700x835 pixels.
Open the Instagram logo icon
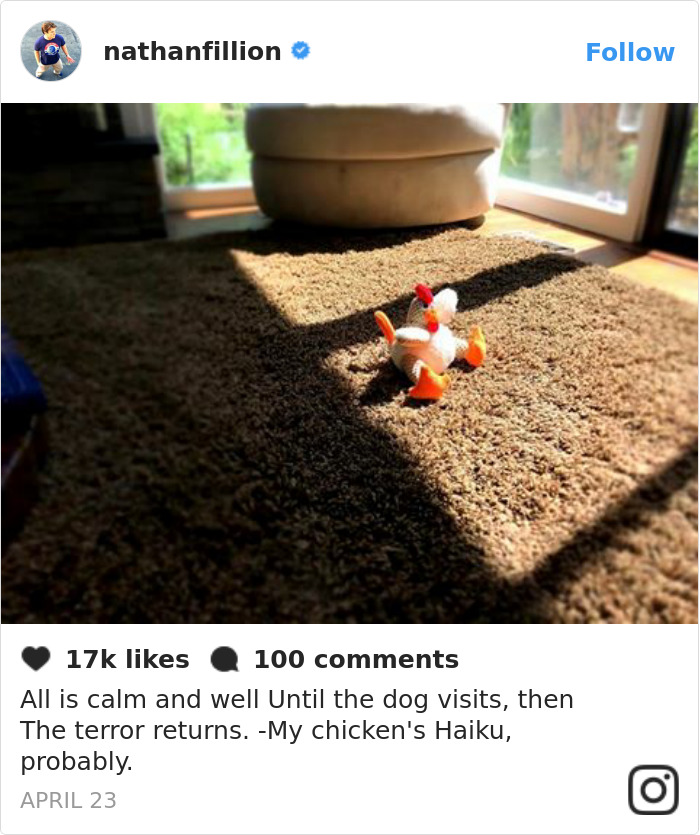pyautogui.click(x=653, y=790)
